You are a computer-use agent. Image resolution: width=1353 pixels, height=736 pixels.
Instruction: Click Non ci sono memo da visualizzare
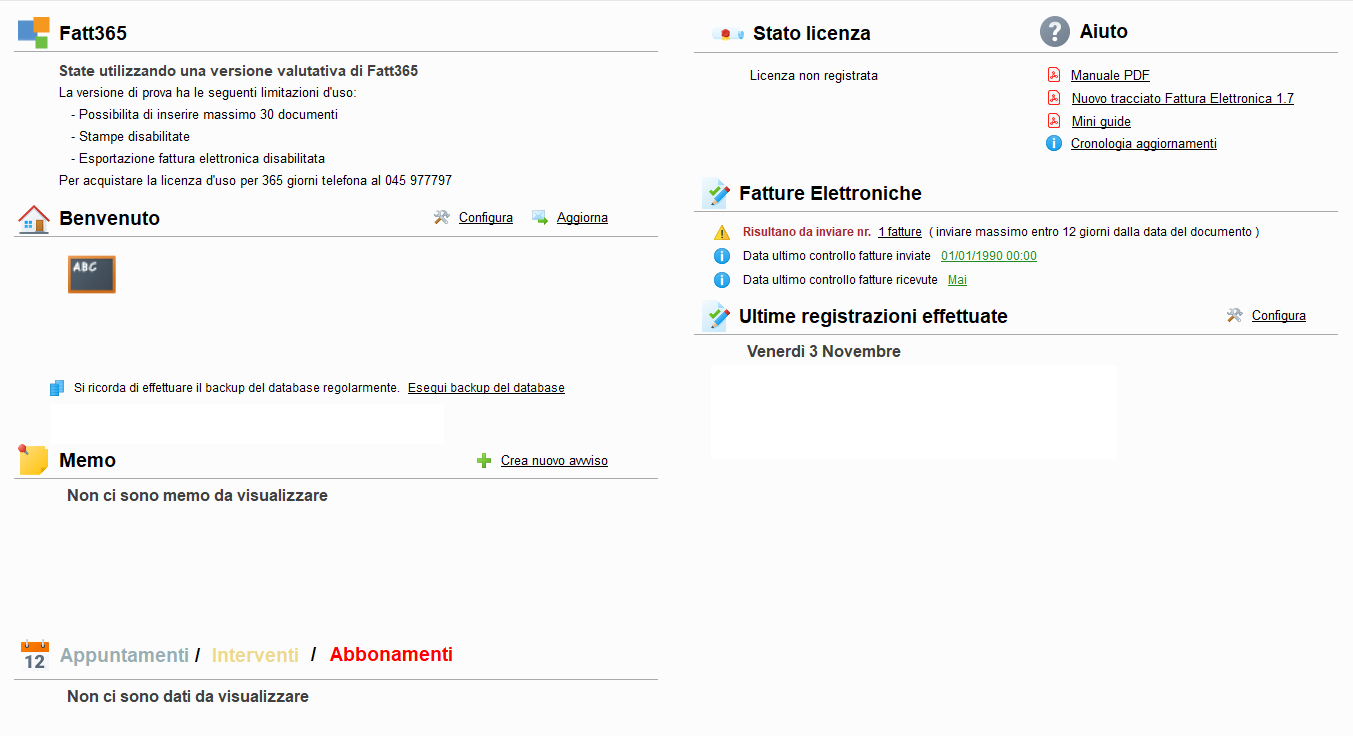click(197, 495)
